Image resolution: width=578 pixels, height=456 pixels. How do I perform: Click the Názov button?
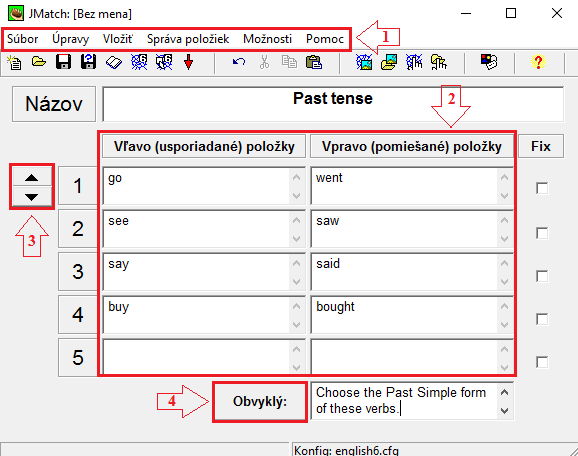click(54, 104)
